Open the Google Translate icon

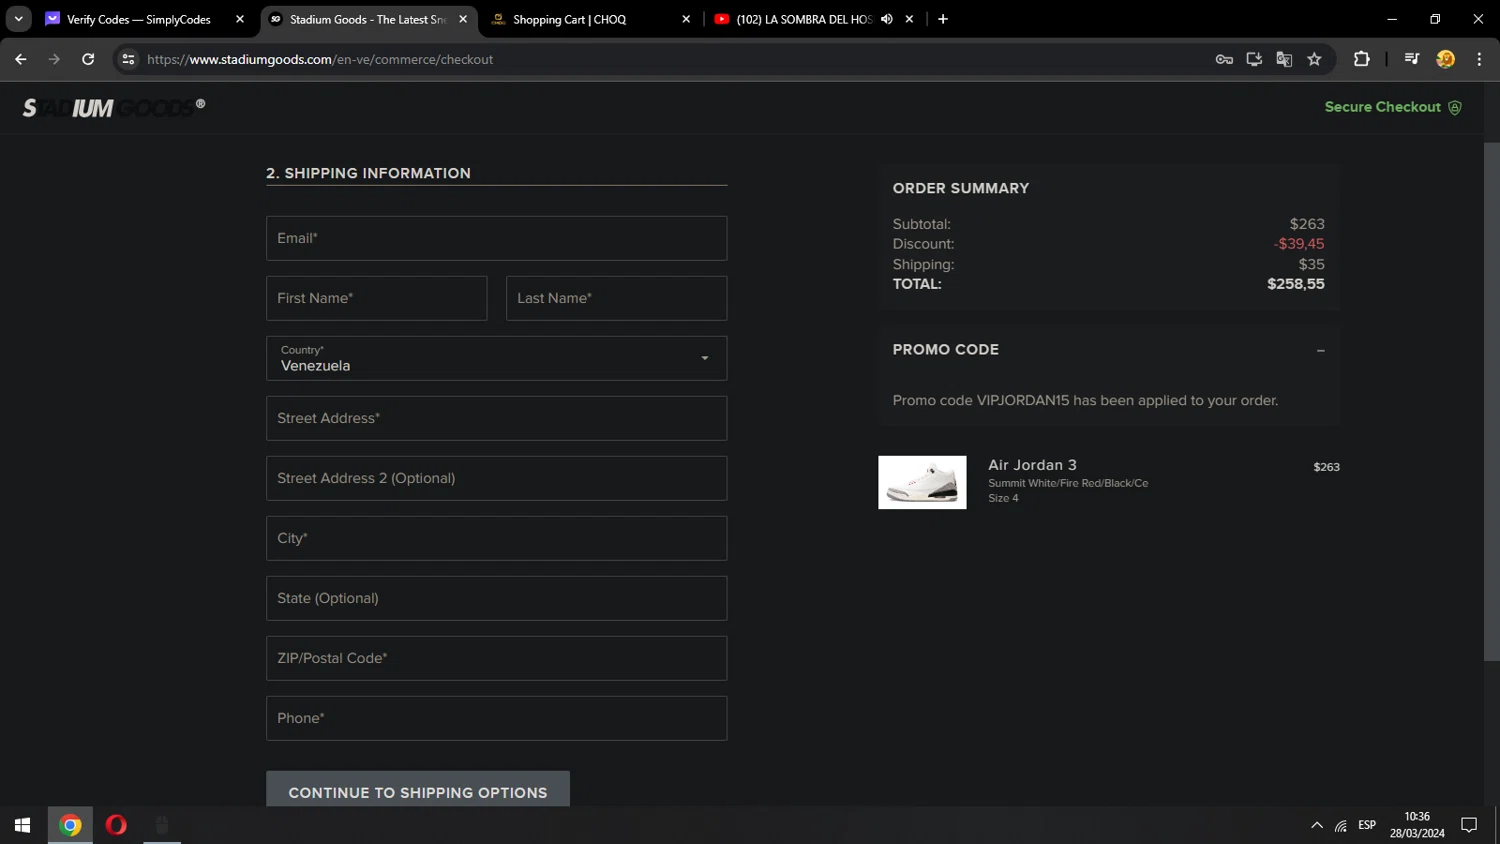(x=1284, y=59)
